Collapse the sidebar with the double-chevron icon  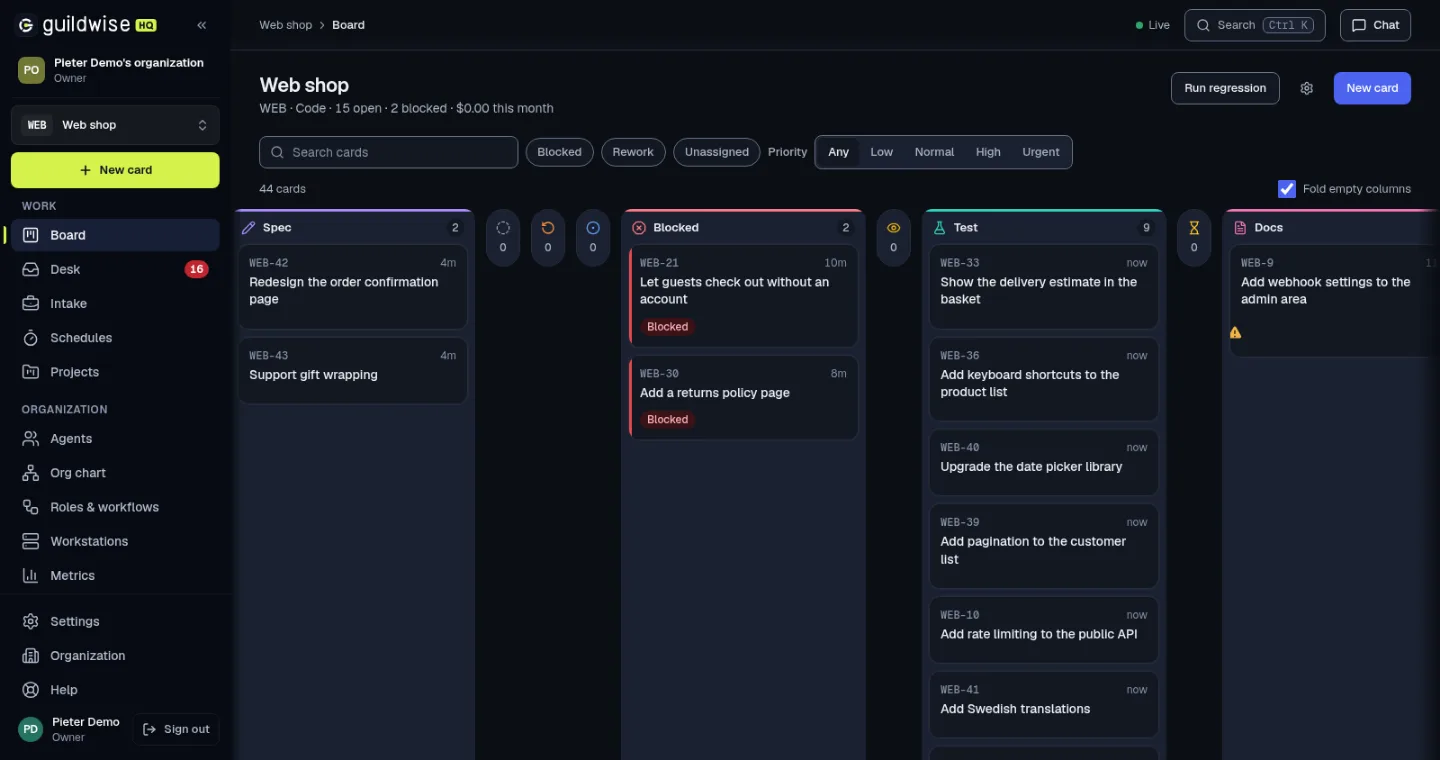coord(202,25)
